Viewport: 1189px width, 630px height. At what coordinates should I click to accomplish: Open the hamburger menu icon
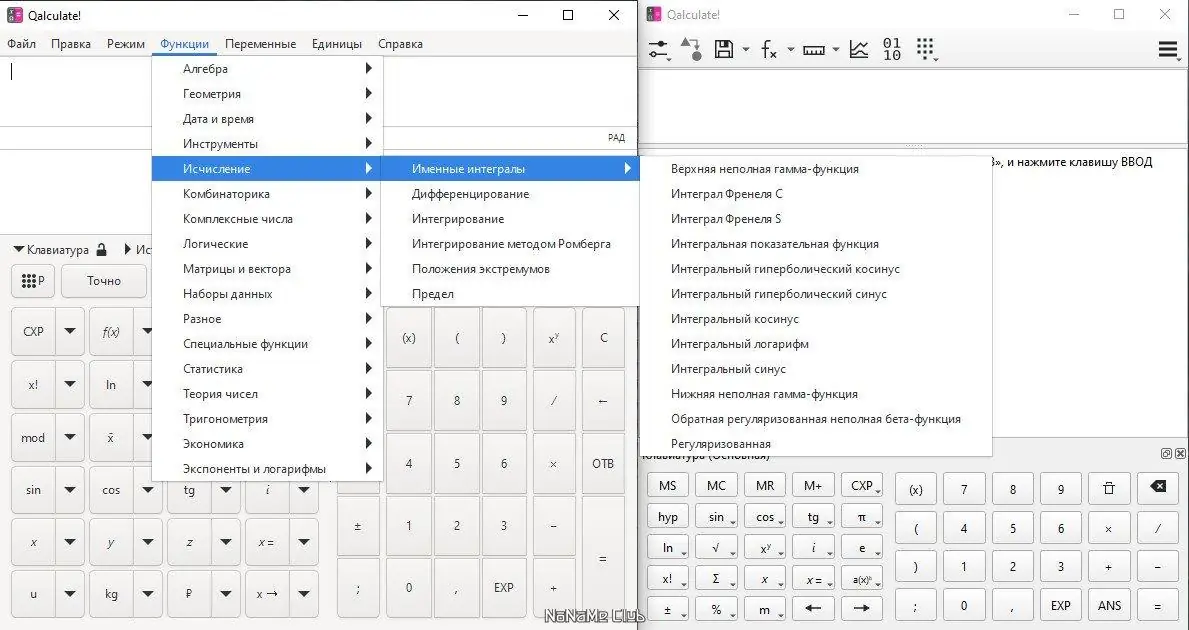(1169, 50)
